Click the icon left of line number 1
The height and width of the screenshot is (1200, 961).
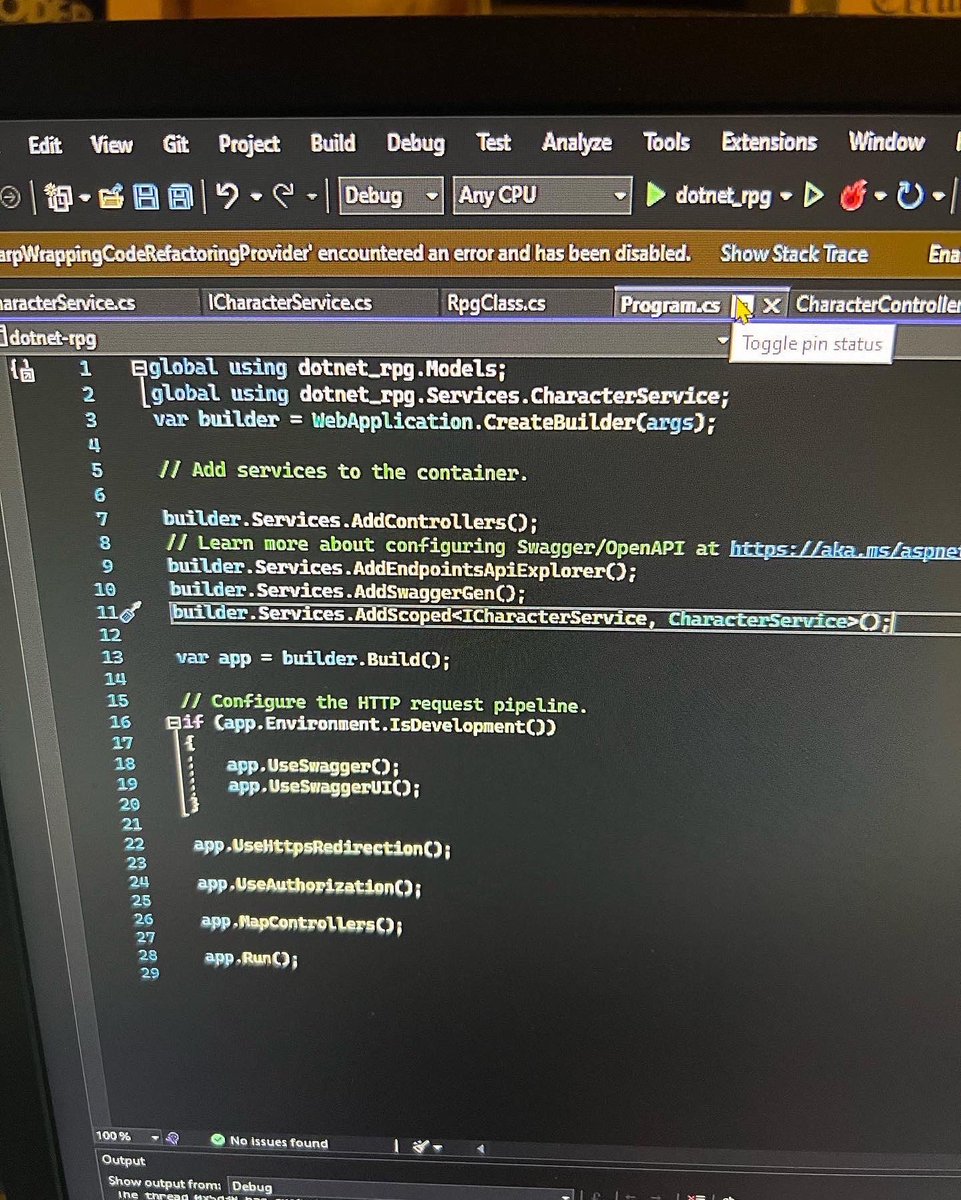pyautogui.click(x=24, y=370)
